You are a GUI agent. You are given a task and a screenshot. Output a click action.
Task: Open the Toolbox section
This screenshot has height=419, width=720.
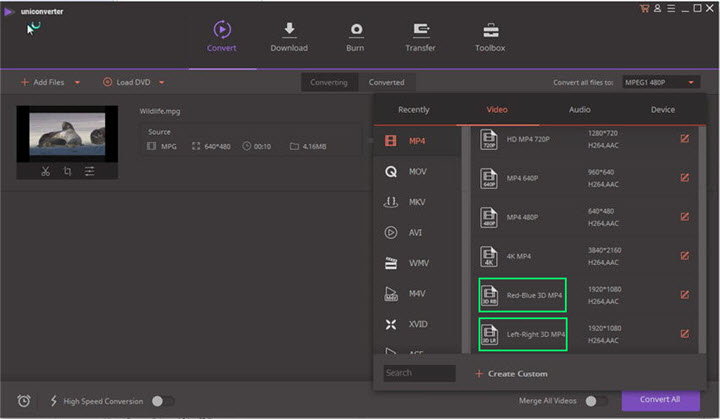click(x=490, y=35)
